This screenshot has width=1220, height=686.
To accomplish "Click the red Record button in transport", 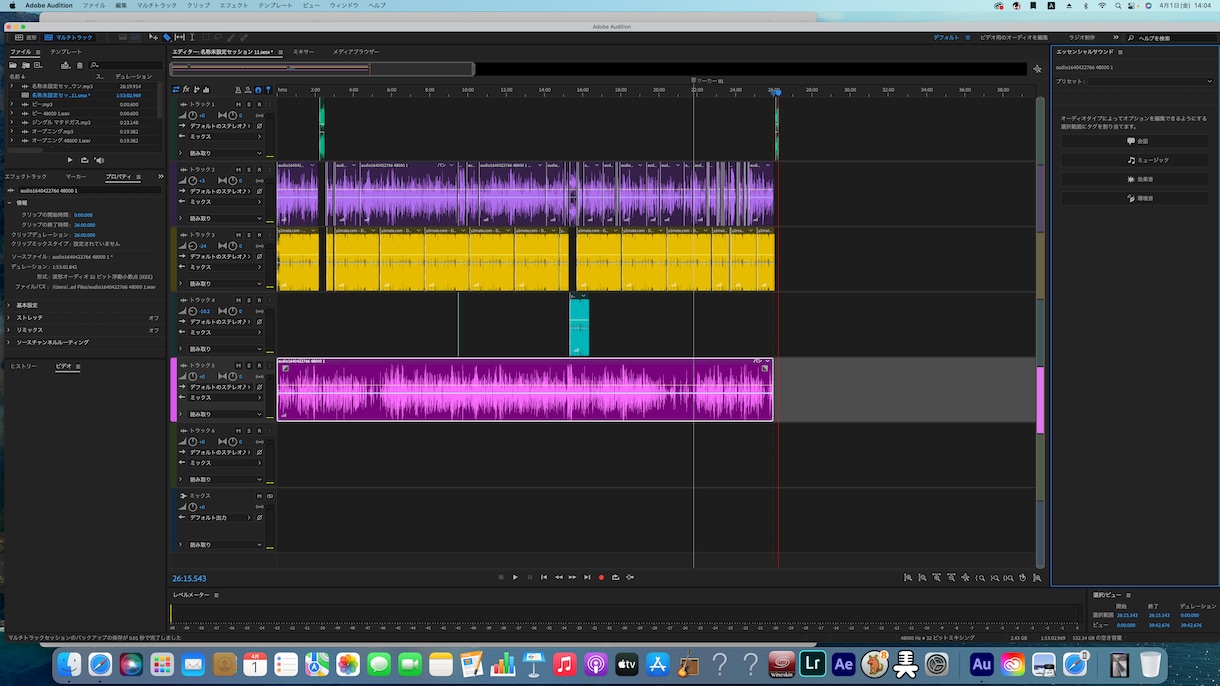I will tap(601, 577).
